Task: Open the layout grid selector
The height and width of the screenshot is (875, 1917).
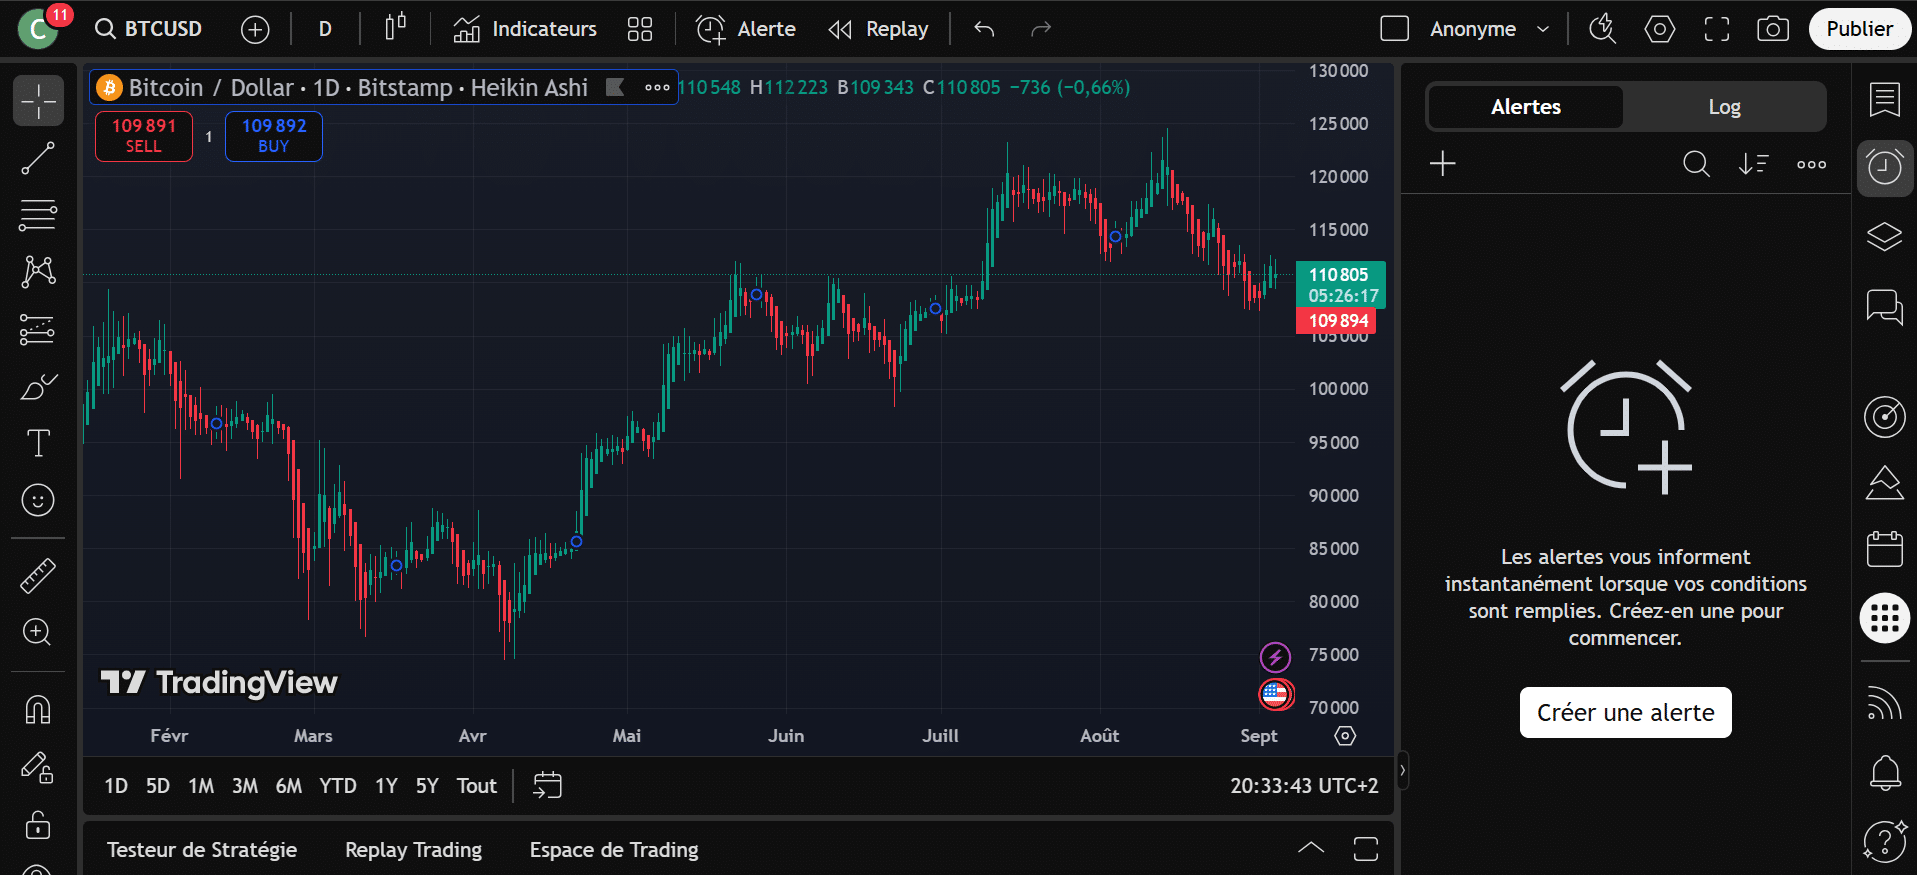Action: [x=640, y=29]
